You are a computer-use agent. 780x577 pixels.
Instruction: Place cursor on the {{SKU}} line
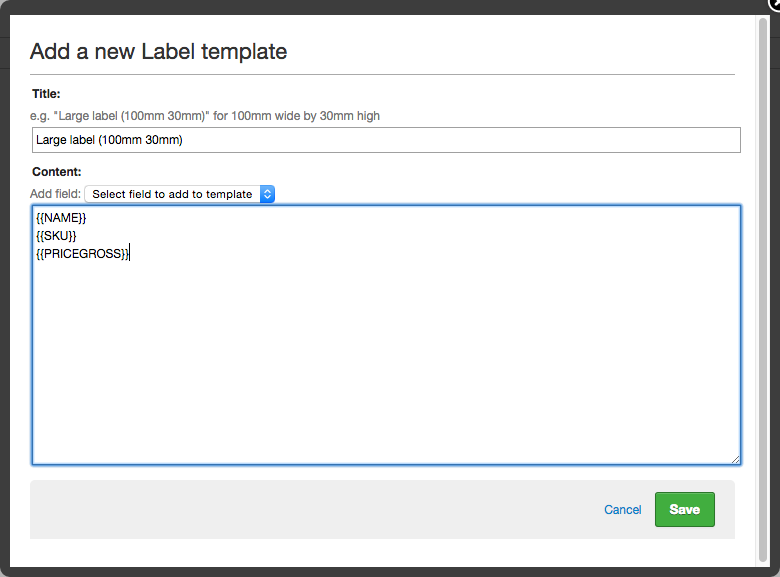pos(56,235)
